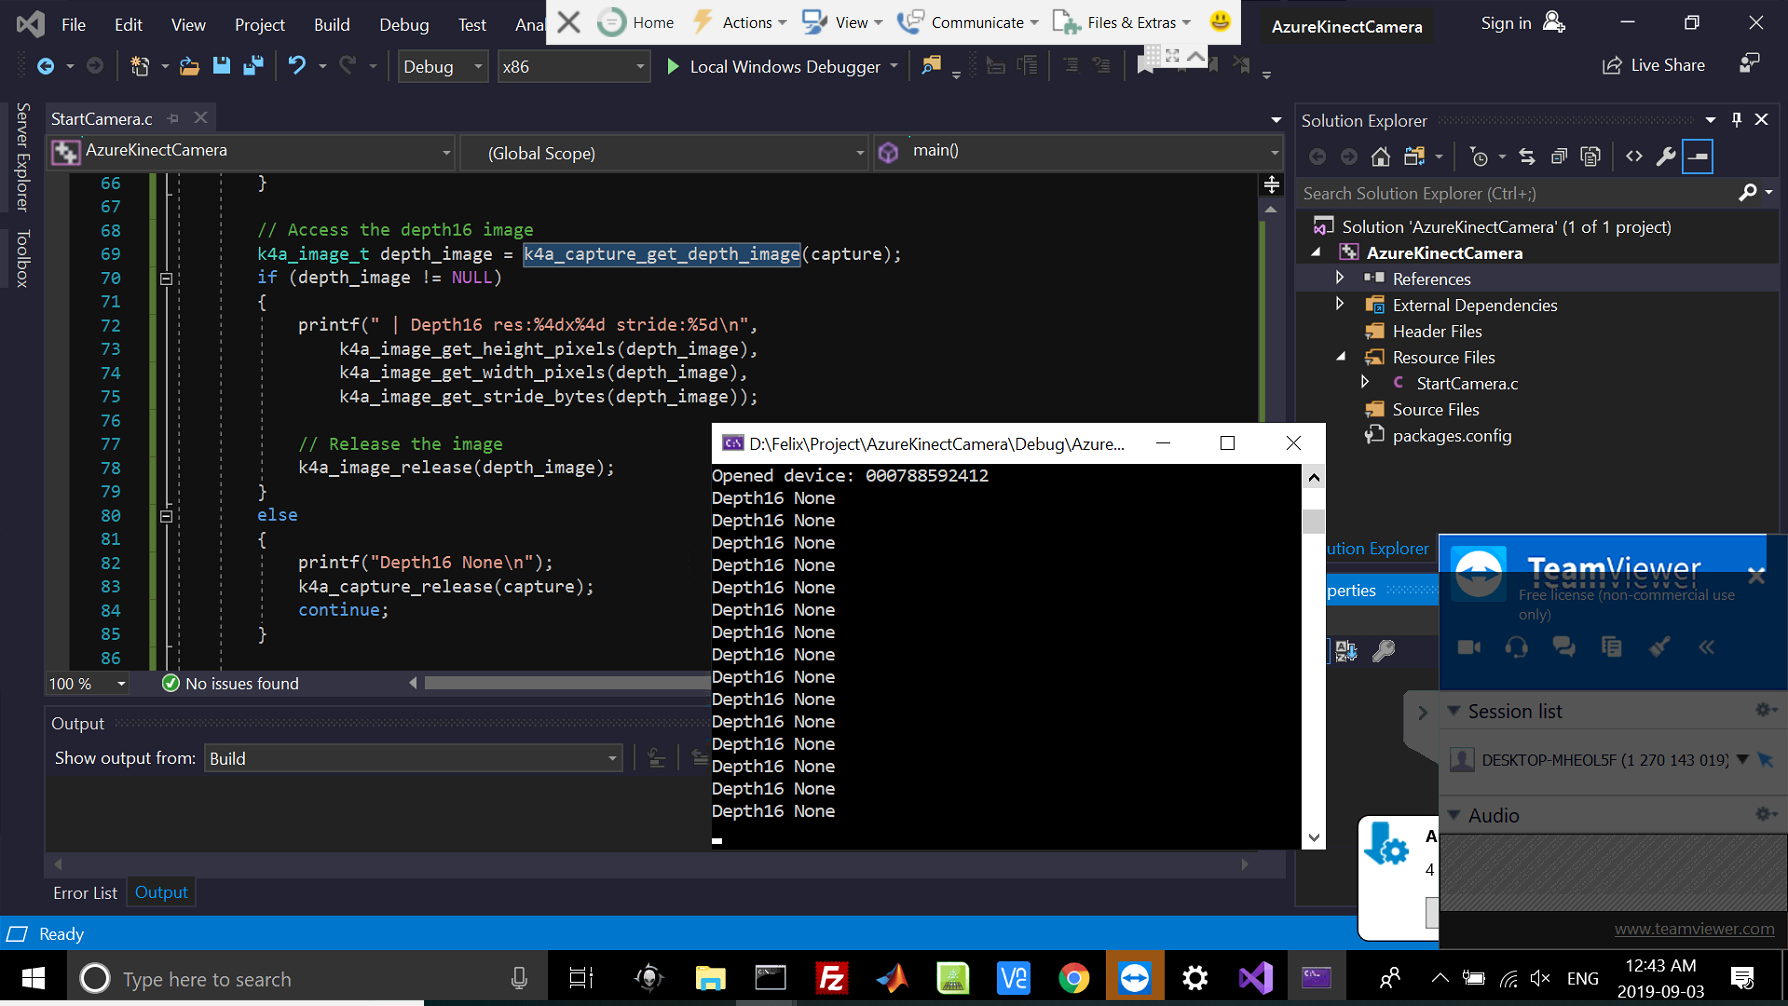The width and height of the screenshot is (1788, 1006).
Task: Click the Home icon in Solution Explorer toolbar
Action: [x=1381, y=156]
